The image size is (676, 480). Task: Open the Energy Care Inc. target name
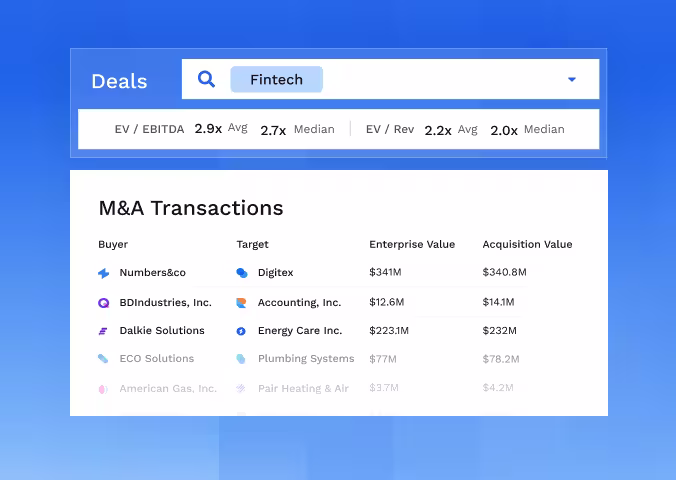tap(300, 330)
